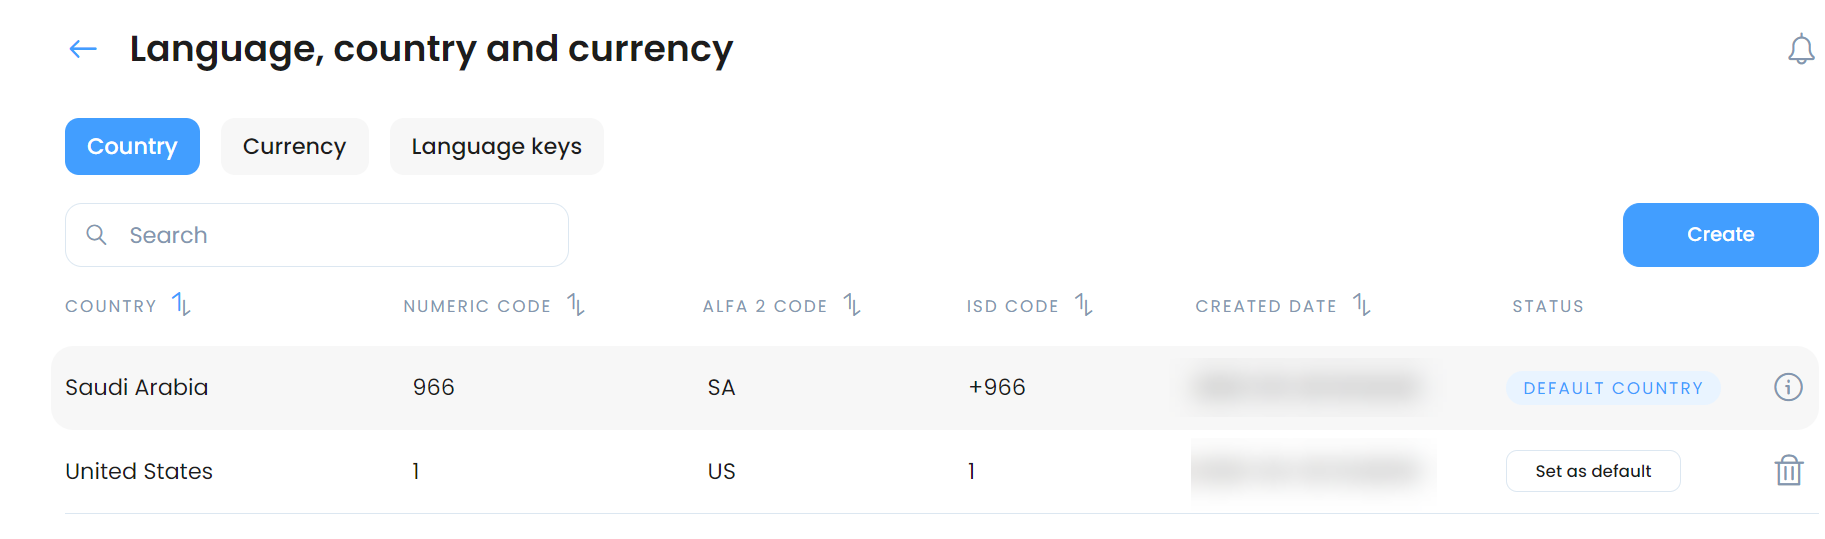1825x539 pixels.
Task: Switch to the Currency tab
Action: (x=294, y=146)
